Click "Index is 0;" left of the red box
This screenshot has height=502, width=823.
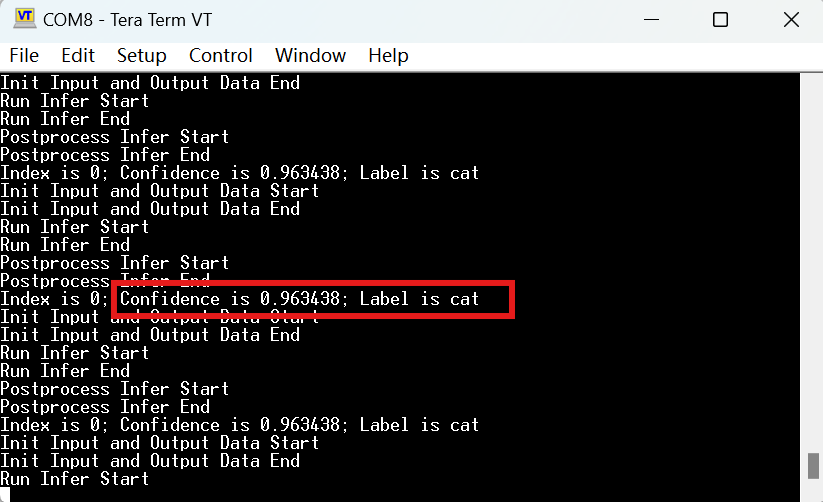click(x=54, y=299)
